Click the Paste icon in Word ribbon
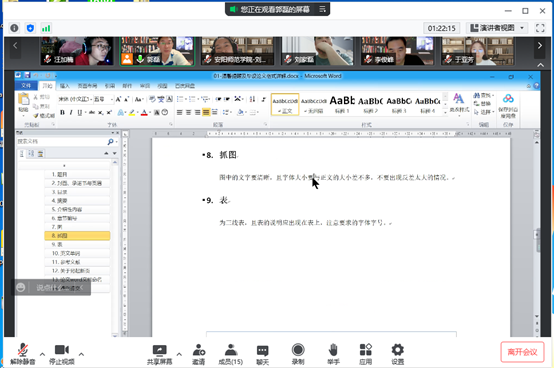This screenshot has width=554, height=368. coord(23,99)
